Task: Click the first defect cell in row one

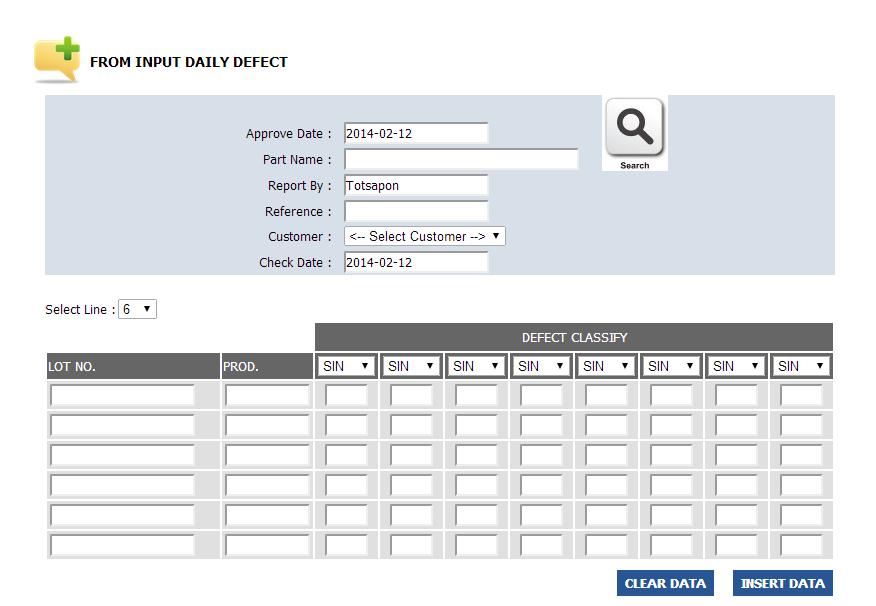Action: [347, 395]
